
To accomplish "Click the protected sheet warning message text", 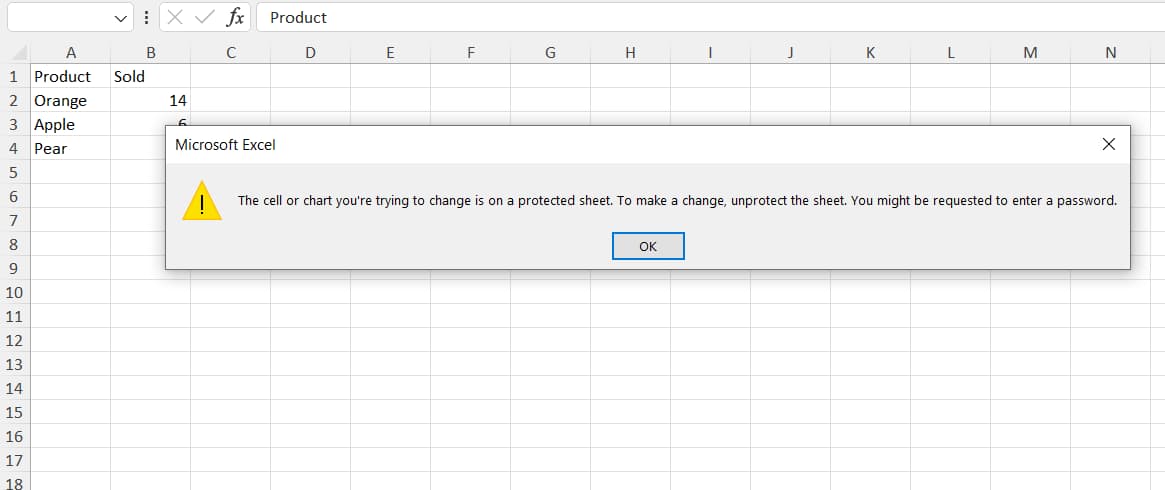I will [677, 200].
